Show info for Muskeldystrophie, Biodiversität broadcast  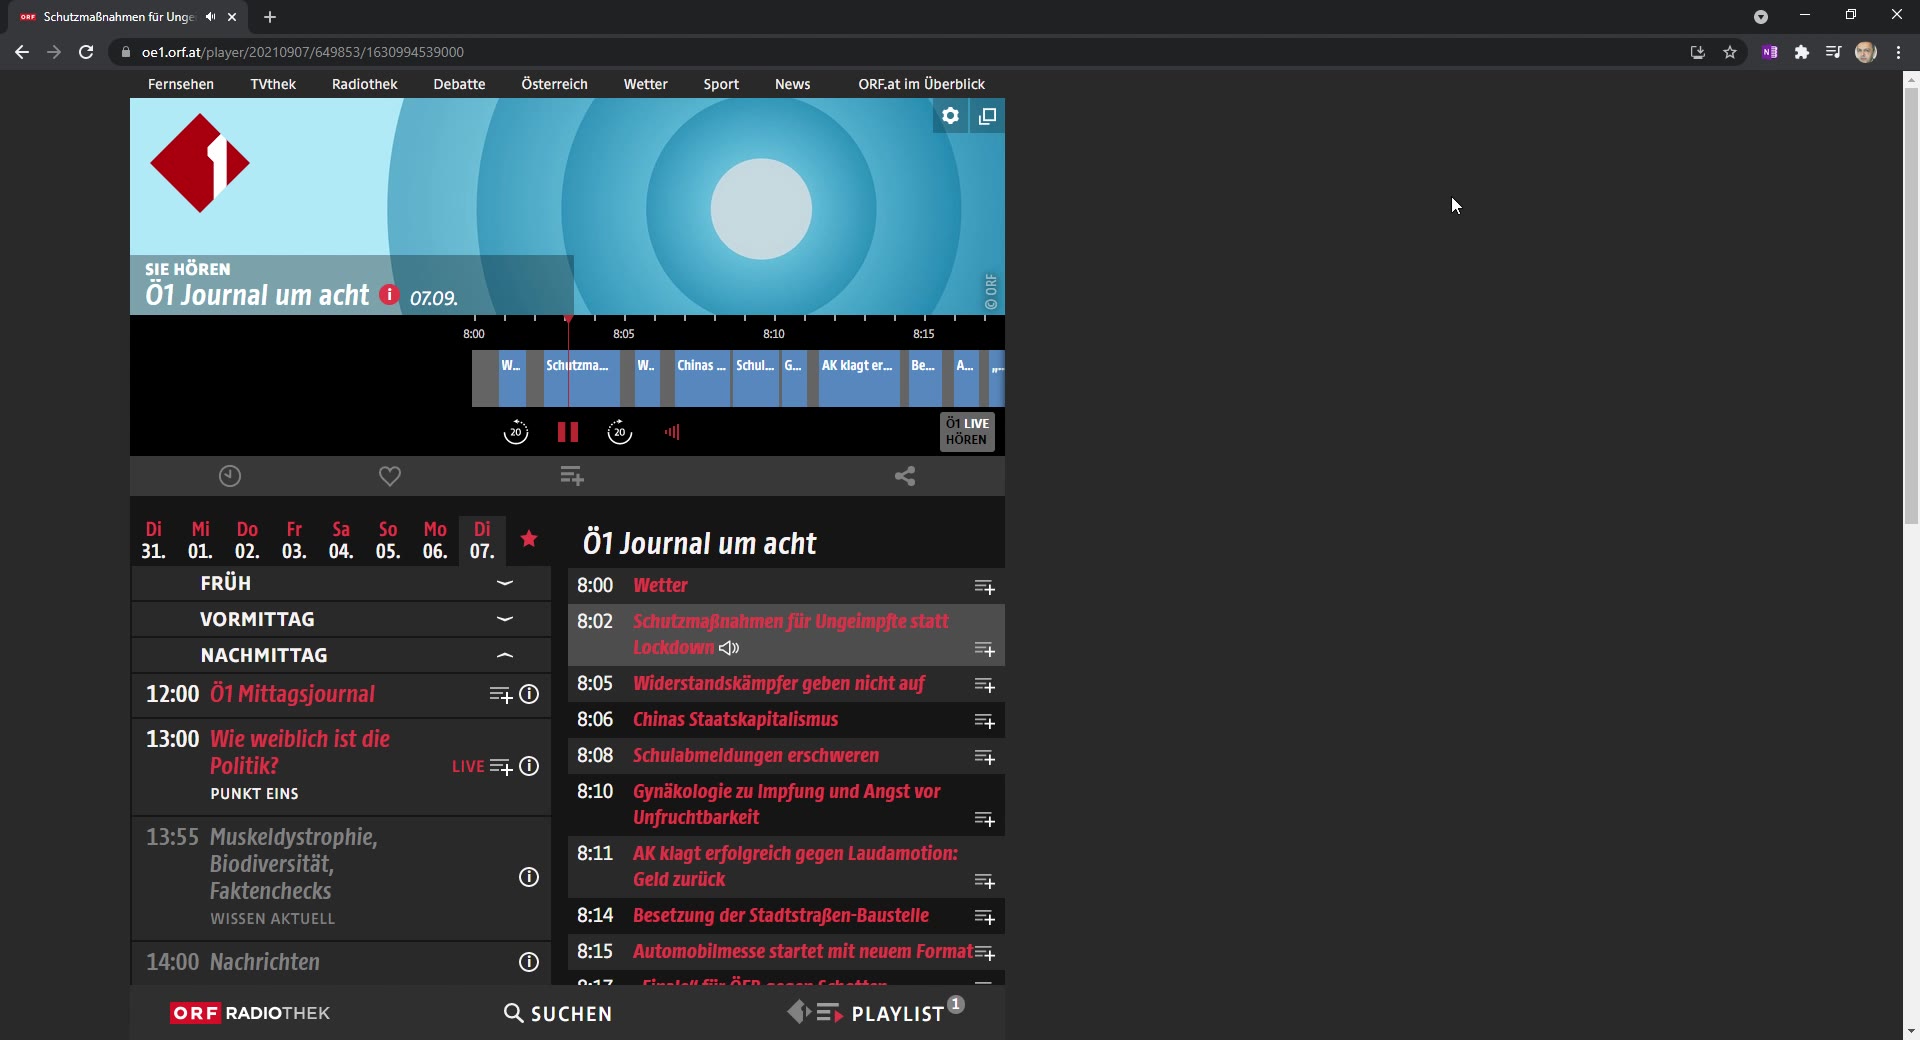point(529,877)
